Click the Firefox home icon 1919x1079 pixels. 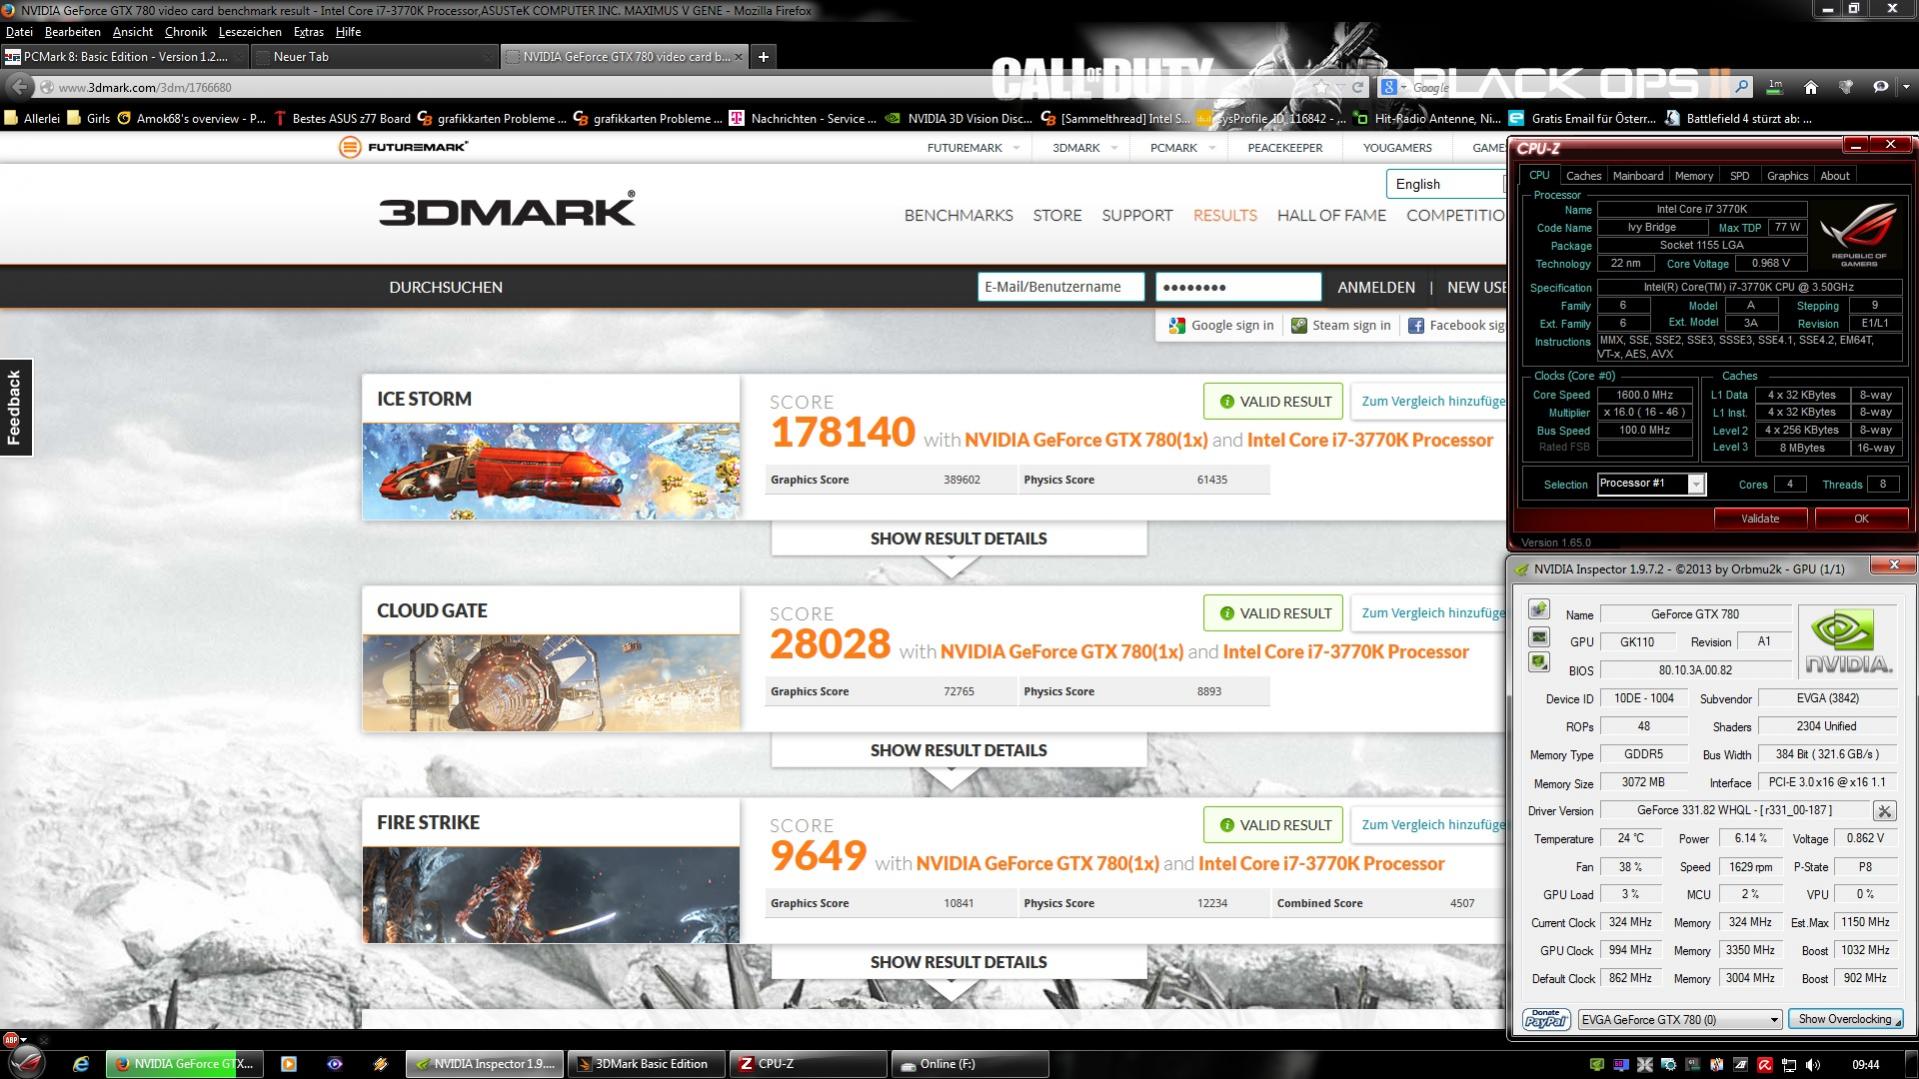coord(1810,87)
